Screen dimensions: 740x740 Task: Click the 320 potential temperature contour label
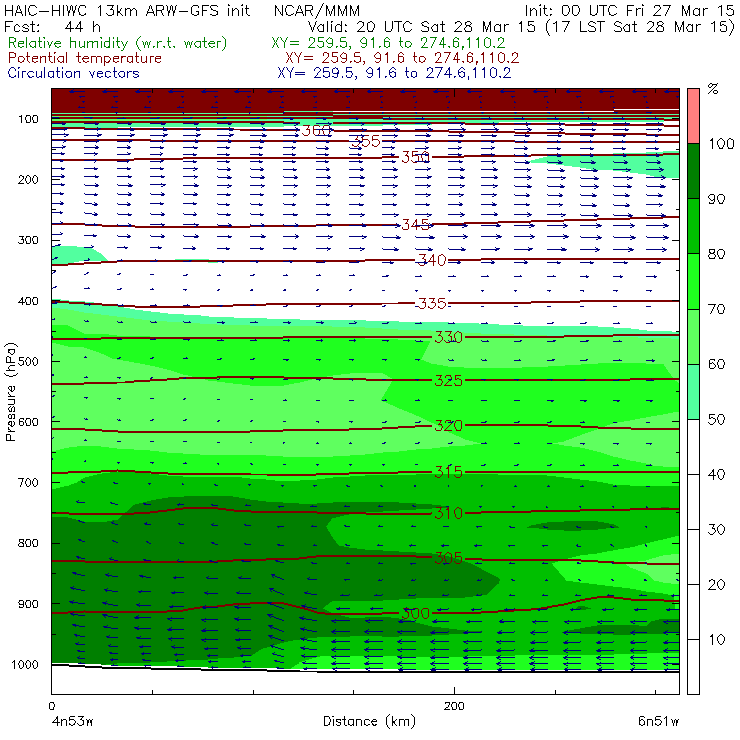coord(448,426)
